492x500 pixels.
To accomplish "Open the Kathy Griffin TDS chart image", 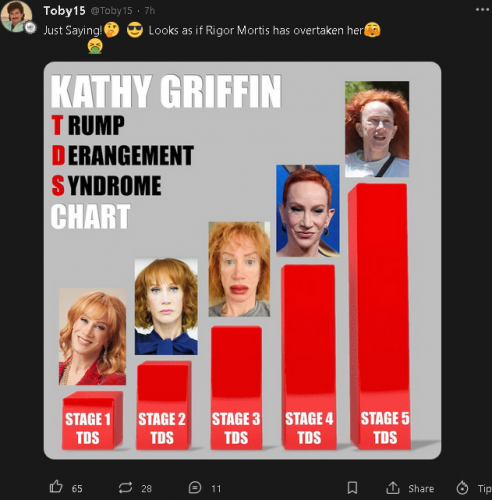I will pyautogui.click(x=242, y=260).
